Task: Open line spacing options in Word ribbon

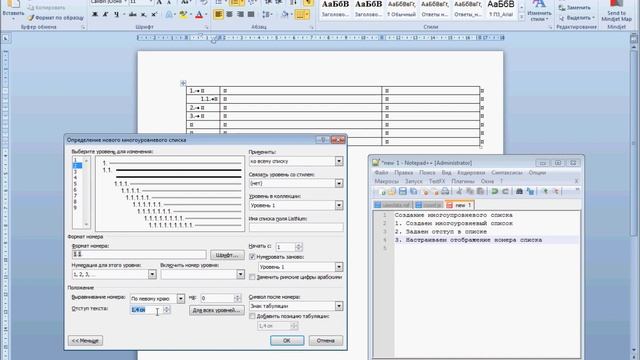Action: pyautogui.click(x=267, y=15)
